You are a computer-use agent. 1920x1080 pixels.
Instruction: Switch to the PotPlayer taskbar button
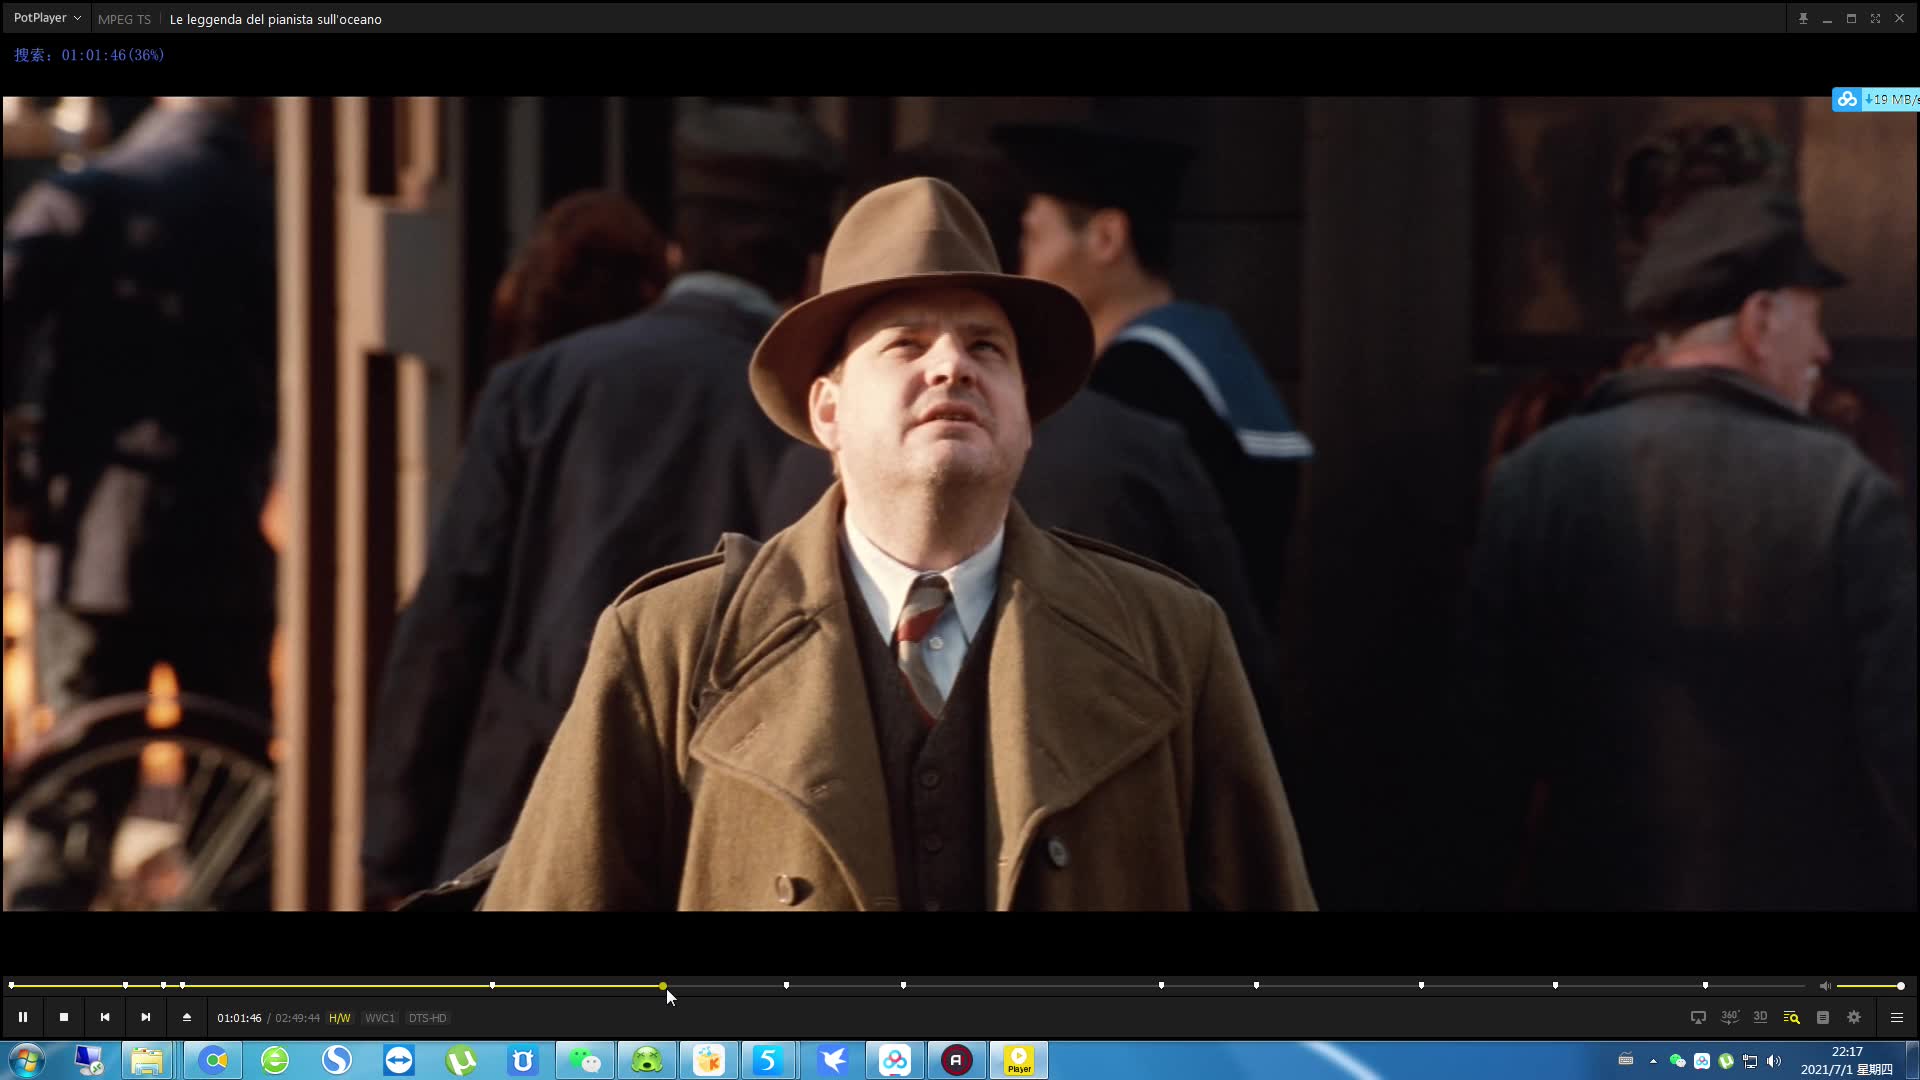(x=1019, y=1060)
